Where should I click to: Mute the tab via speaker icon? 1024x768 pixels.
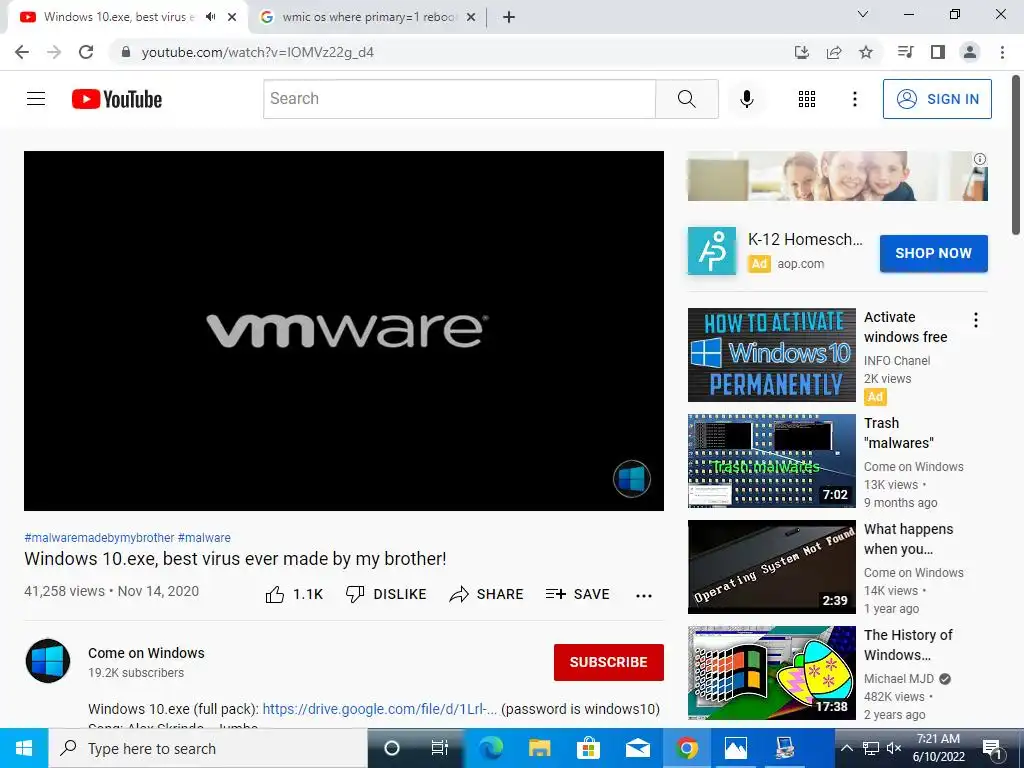point(210,17)
